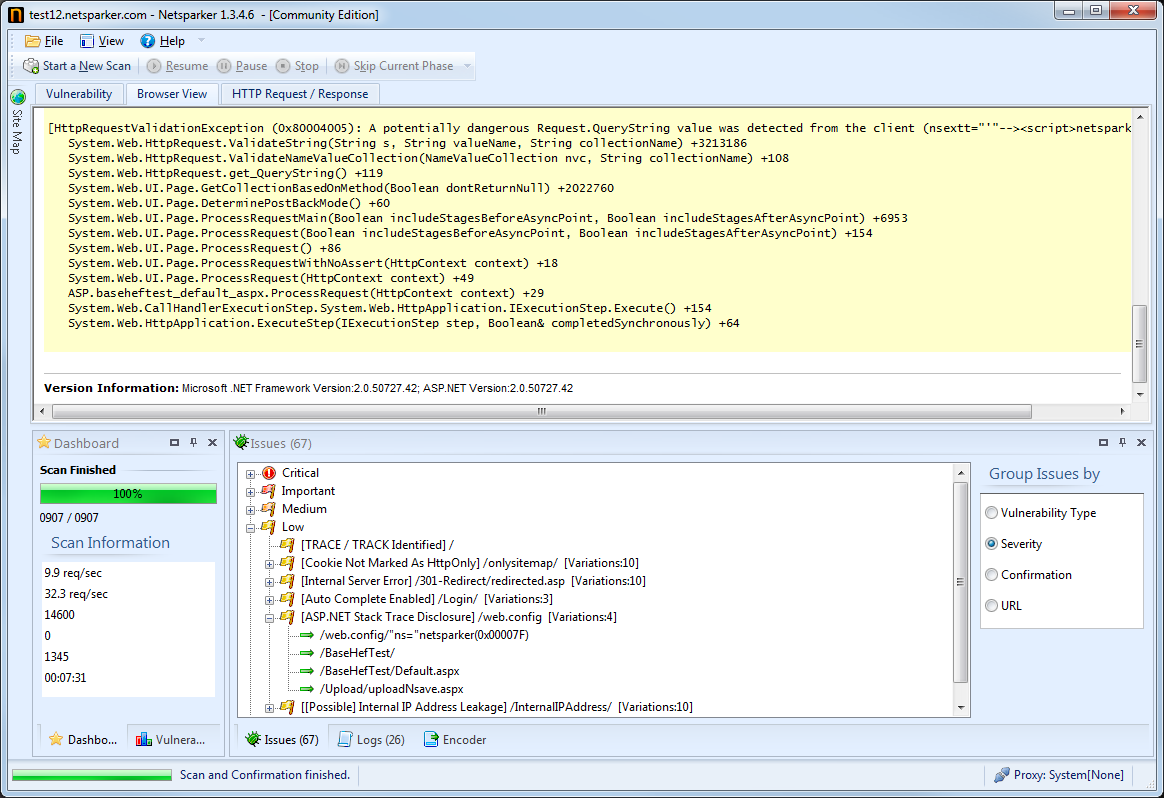Expand the Critical issues node
1164x798 pixels.
coord(250,474)
